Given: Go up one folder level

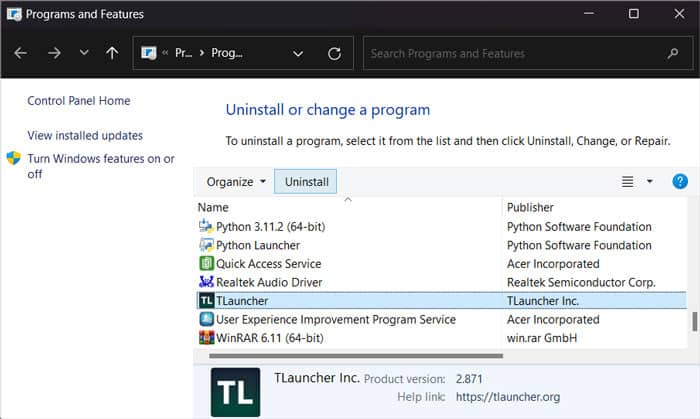Looking at the screenshot, I should 112,53.
